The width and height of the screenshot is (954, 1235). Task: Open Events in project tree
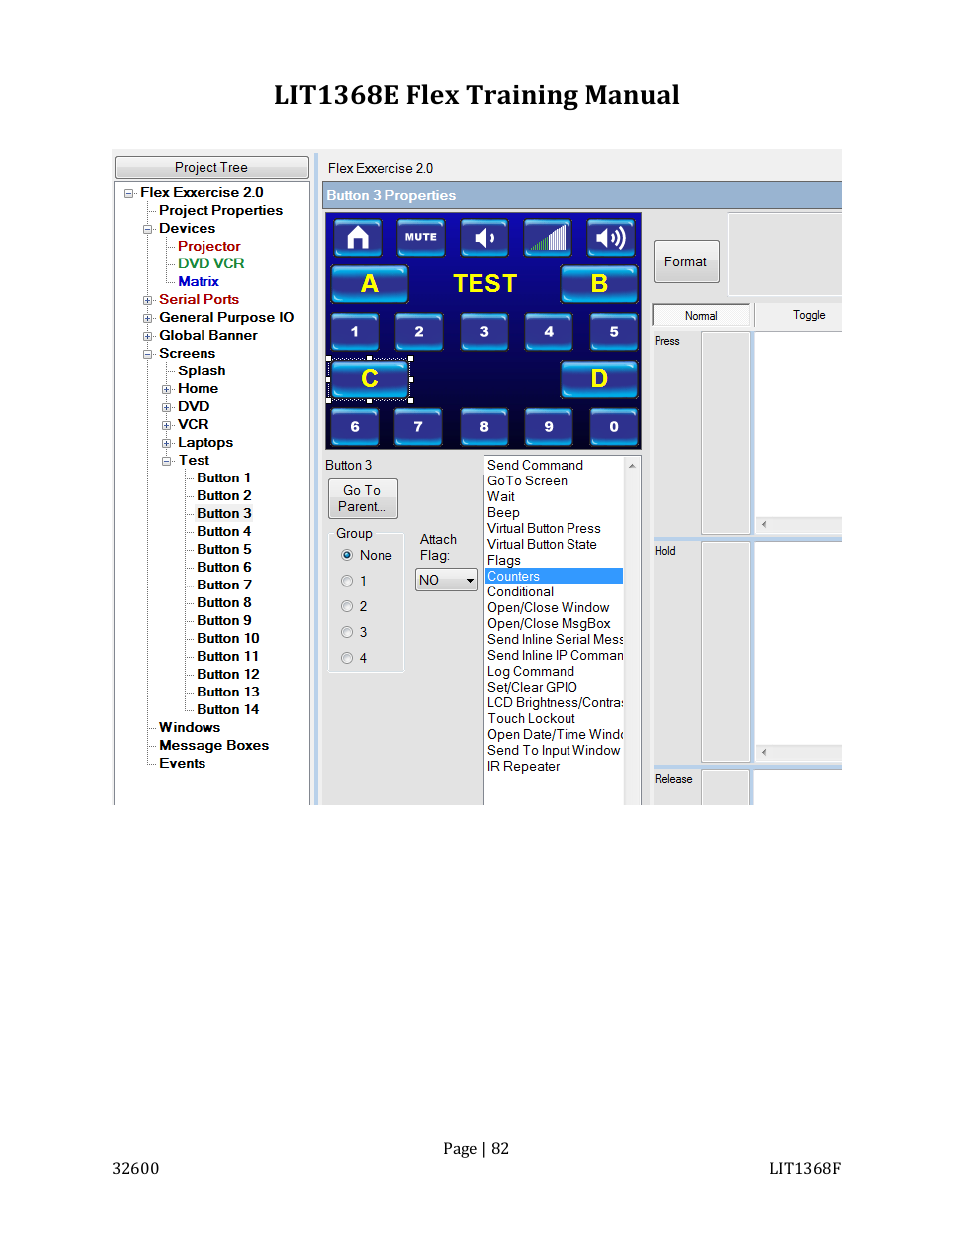pos(182,763)
